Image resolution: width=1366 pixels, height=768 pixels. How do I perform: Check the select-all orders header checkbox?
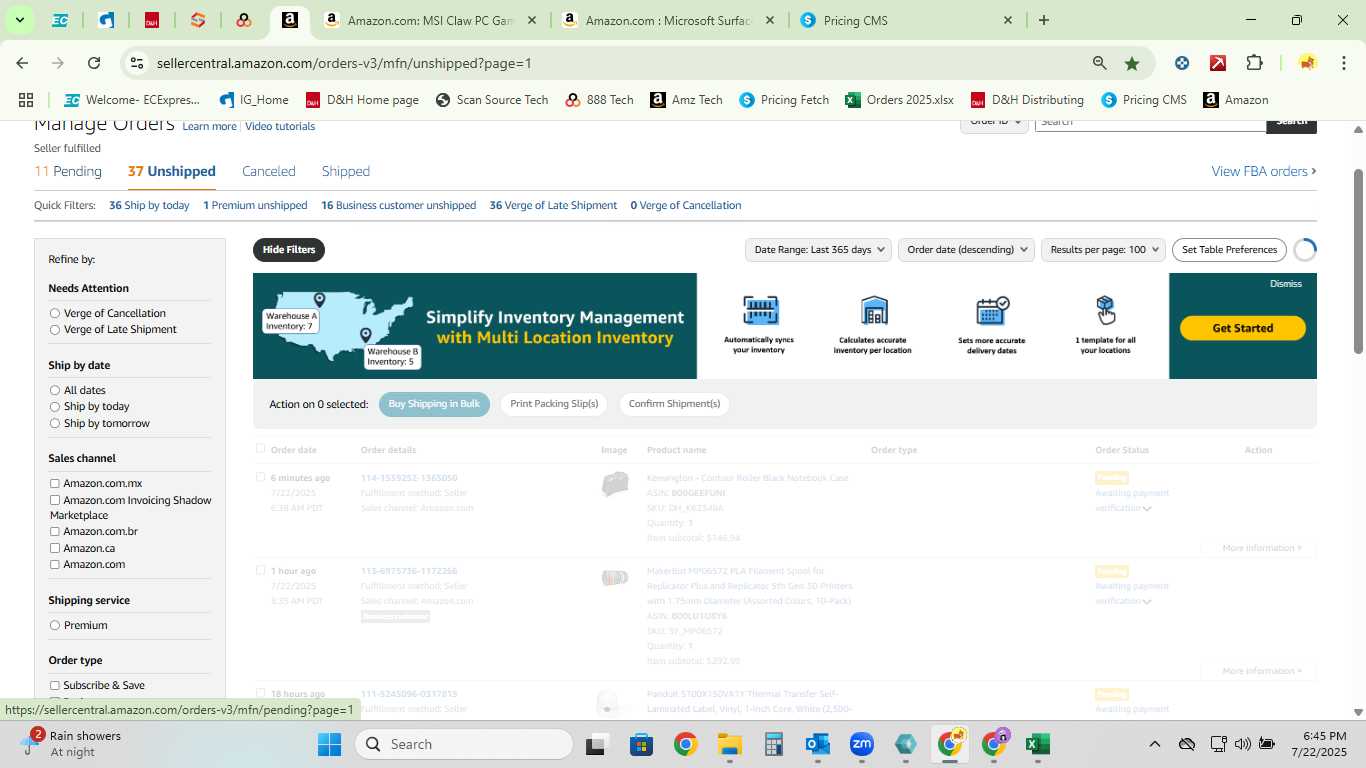261,449
